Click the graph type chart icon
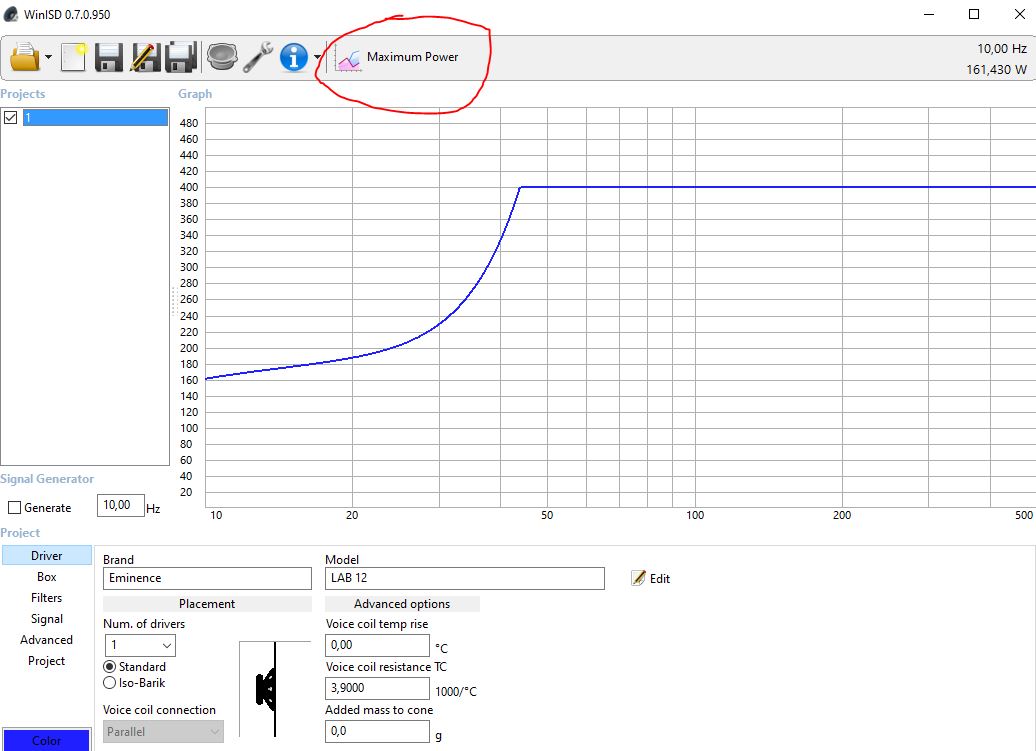Image resolution: width=1036 pixels, height=751 pixels. click(x=348, y=59)
